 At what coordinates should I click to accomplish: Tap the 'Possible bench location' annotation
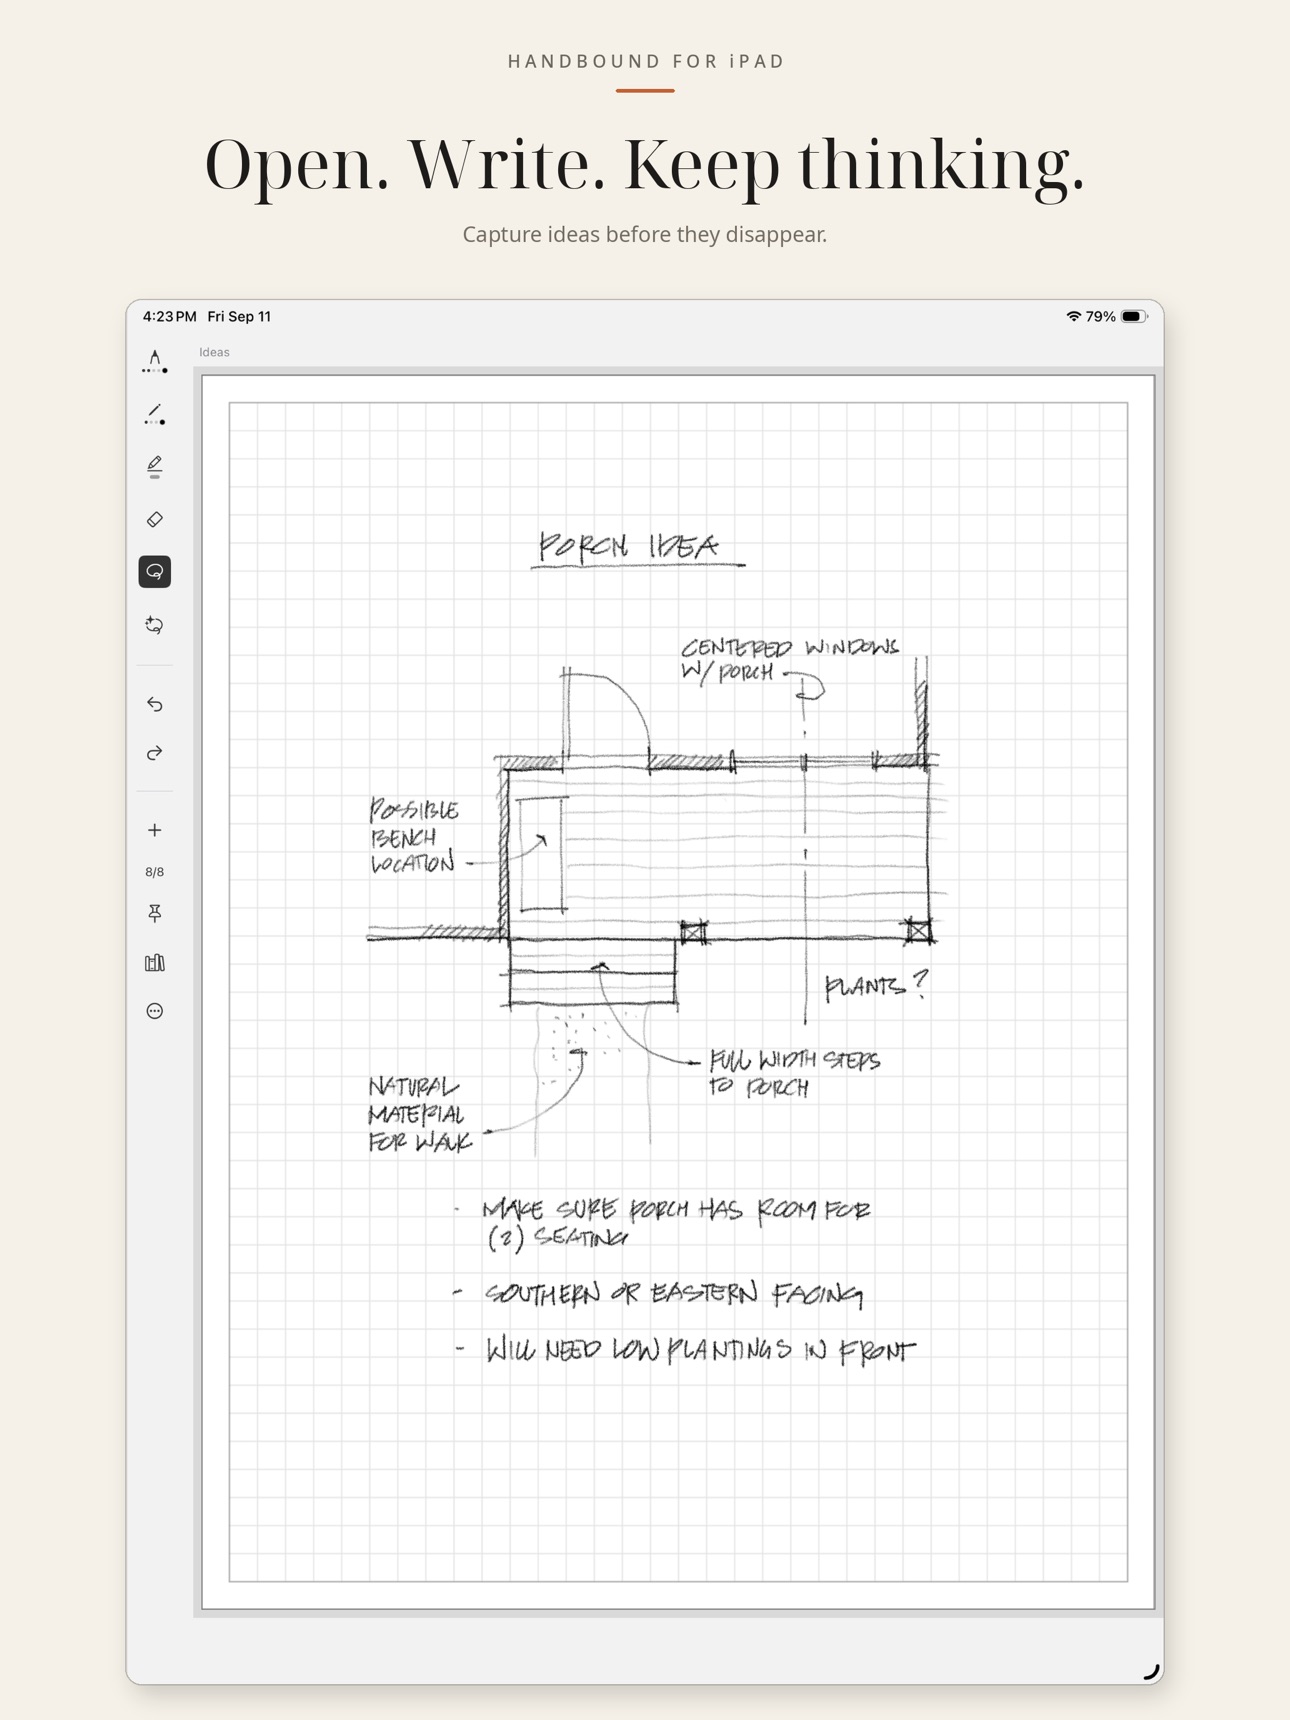(416, 836)
